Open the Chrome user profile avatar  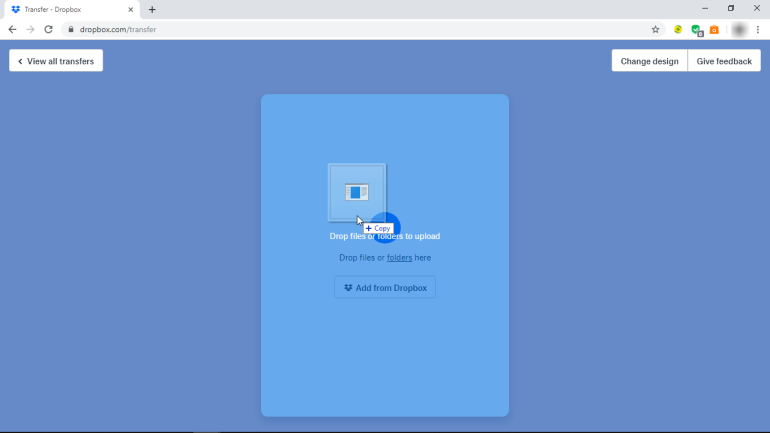click(x=739, y=30)
